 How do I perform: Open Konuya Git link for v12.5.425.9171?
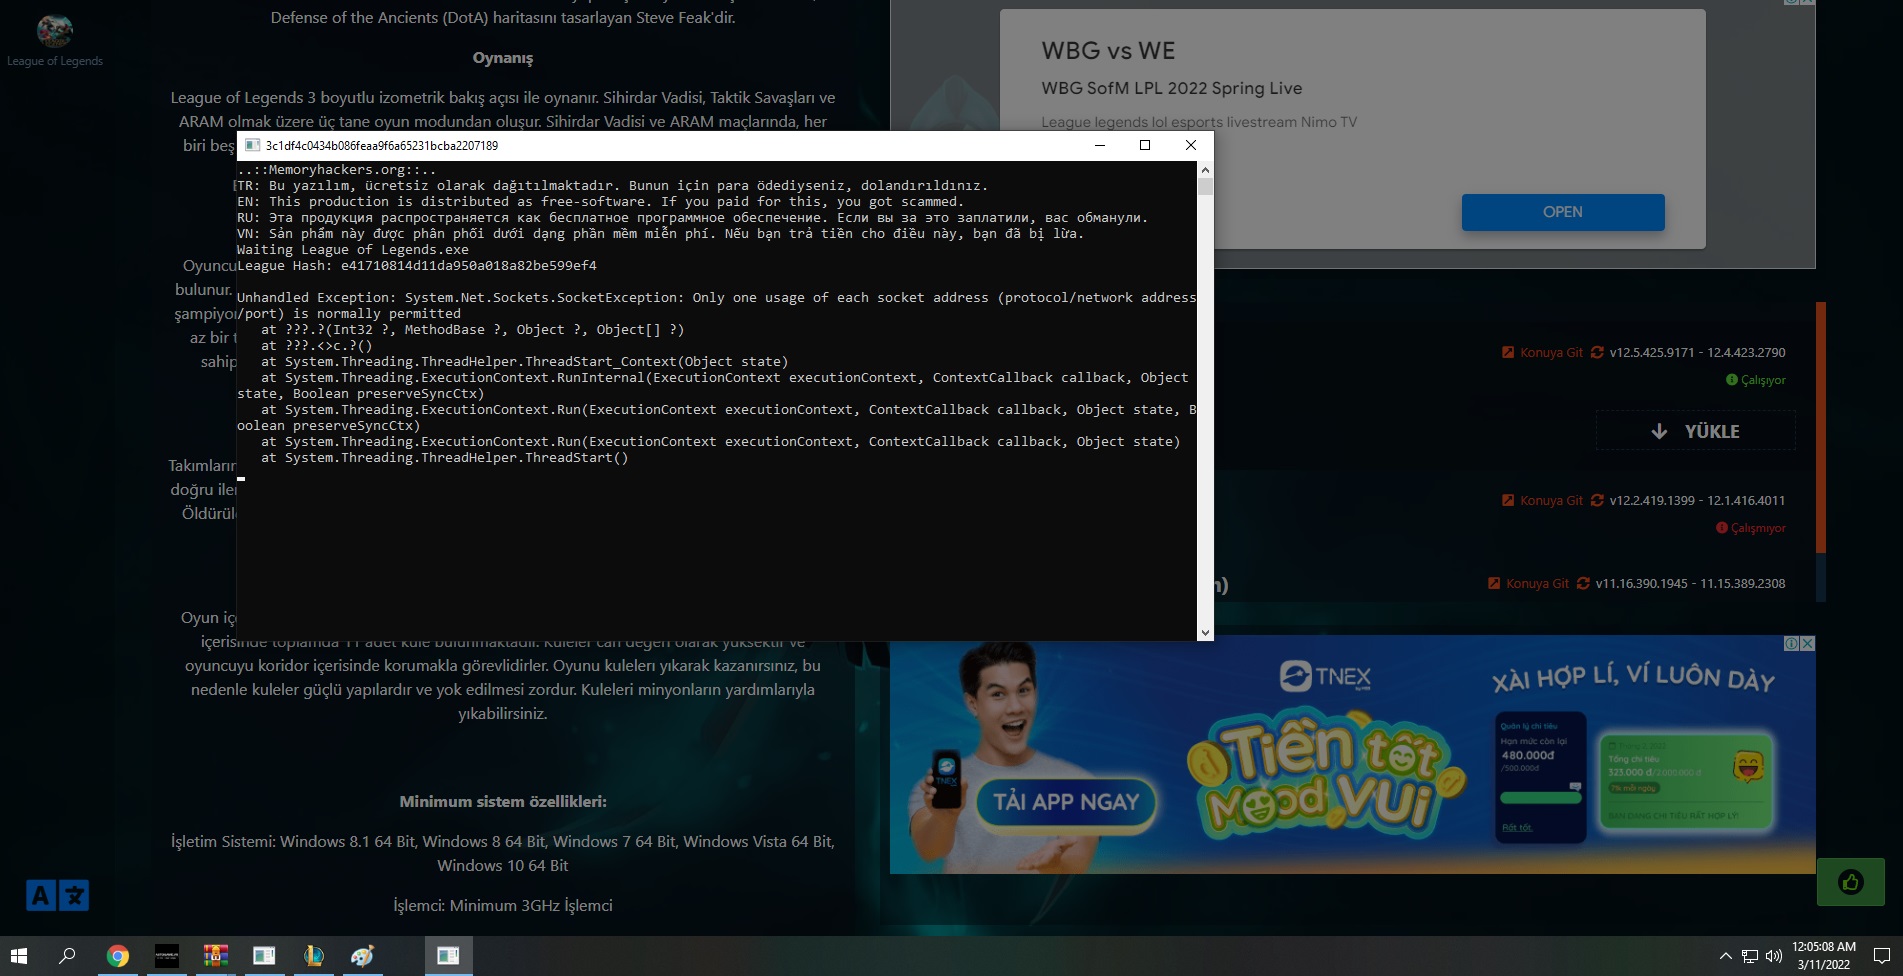tap(1551, 352)
